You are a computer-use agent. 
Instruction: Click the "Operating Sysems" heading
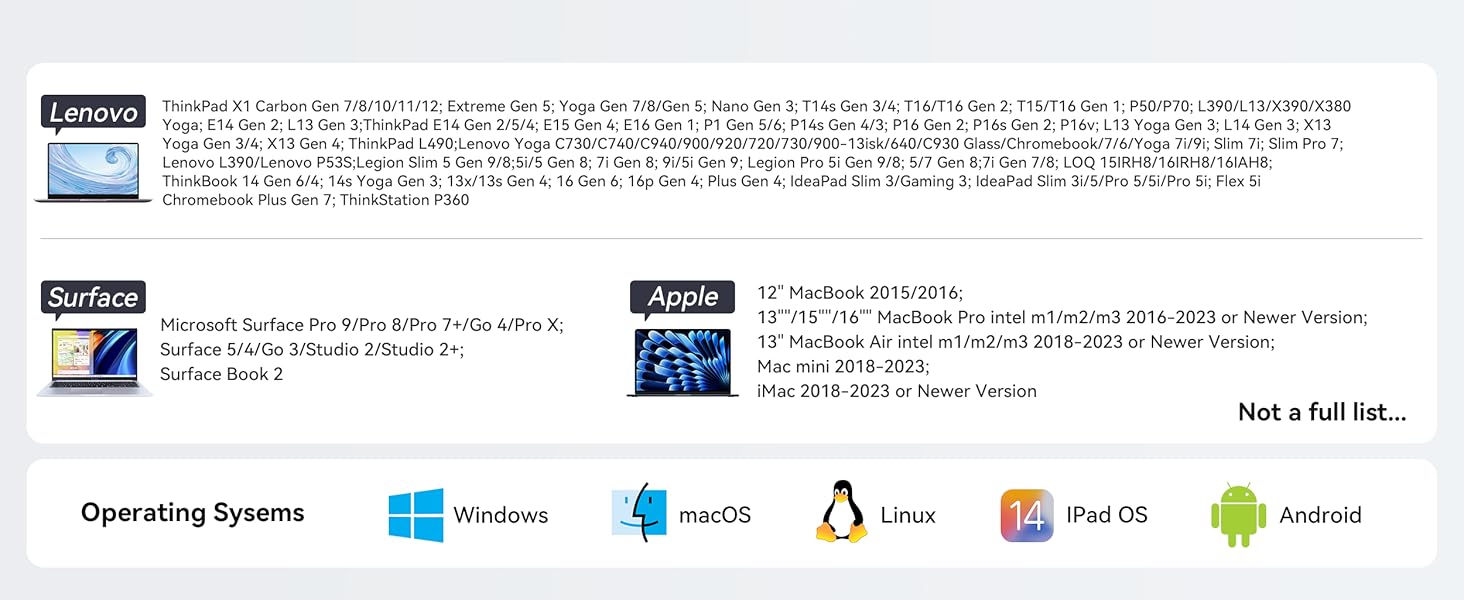pos(192,513)
